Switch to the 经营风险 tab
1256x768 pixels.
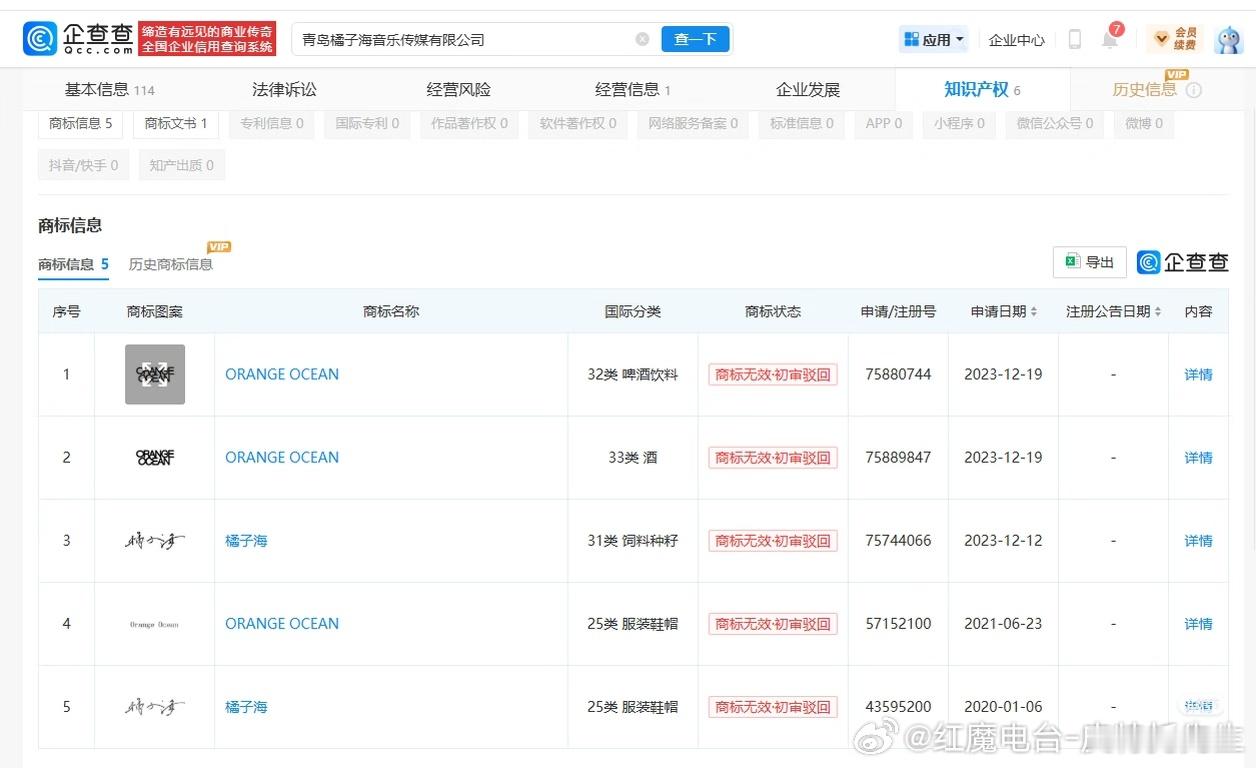[x=458, y=90]
